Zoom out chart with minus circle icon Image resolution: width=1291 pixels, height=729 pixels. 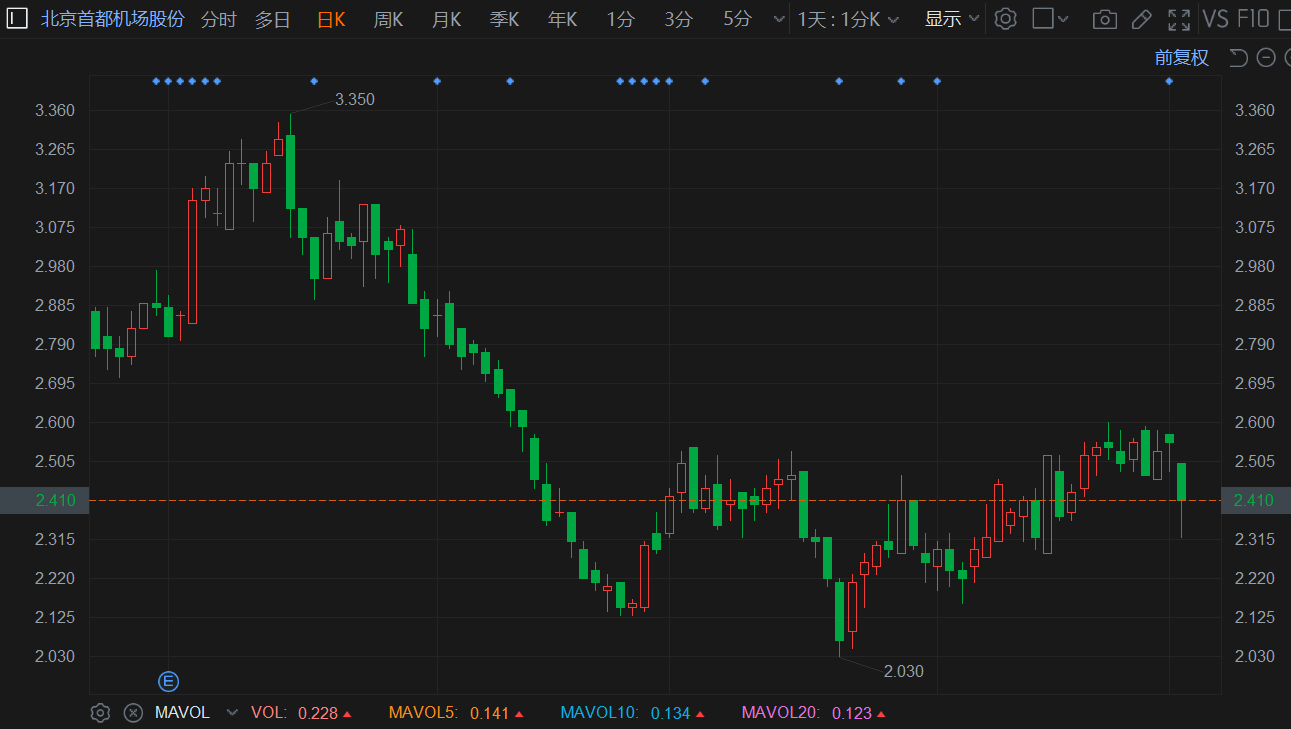[x=1266, y=58]
